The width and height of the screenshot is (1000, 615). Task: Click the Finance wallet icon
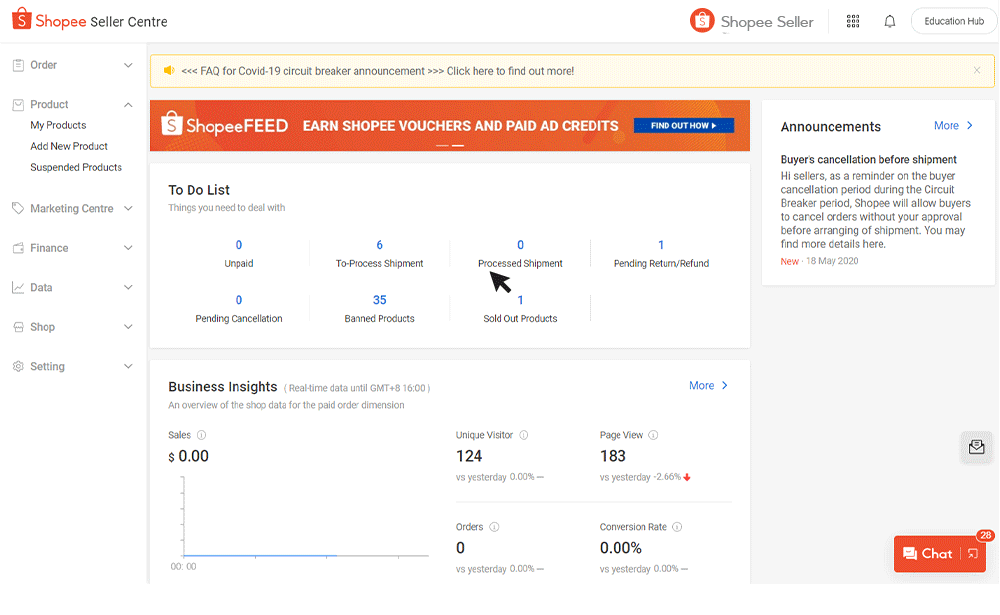coord(18,248)
